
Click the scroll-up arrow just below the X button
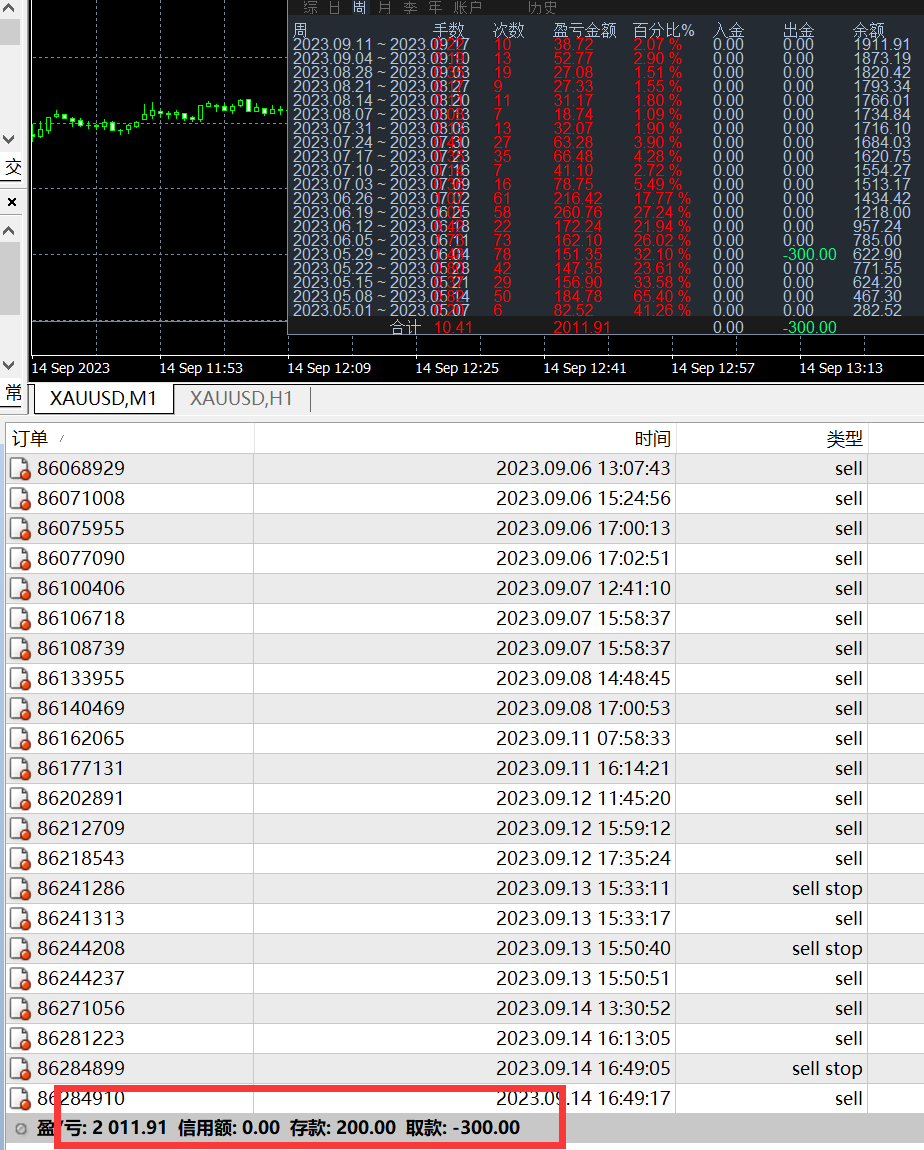coord(9,230)
